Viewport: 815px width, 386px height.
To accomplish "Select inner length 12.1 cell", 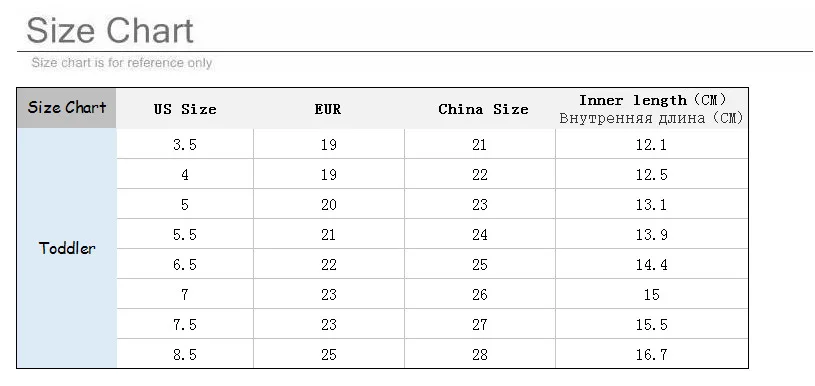I will [x=652, y=144].
